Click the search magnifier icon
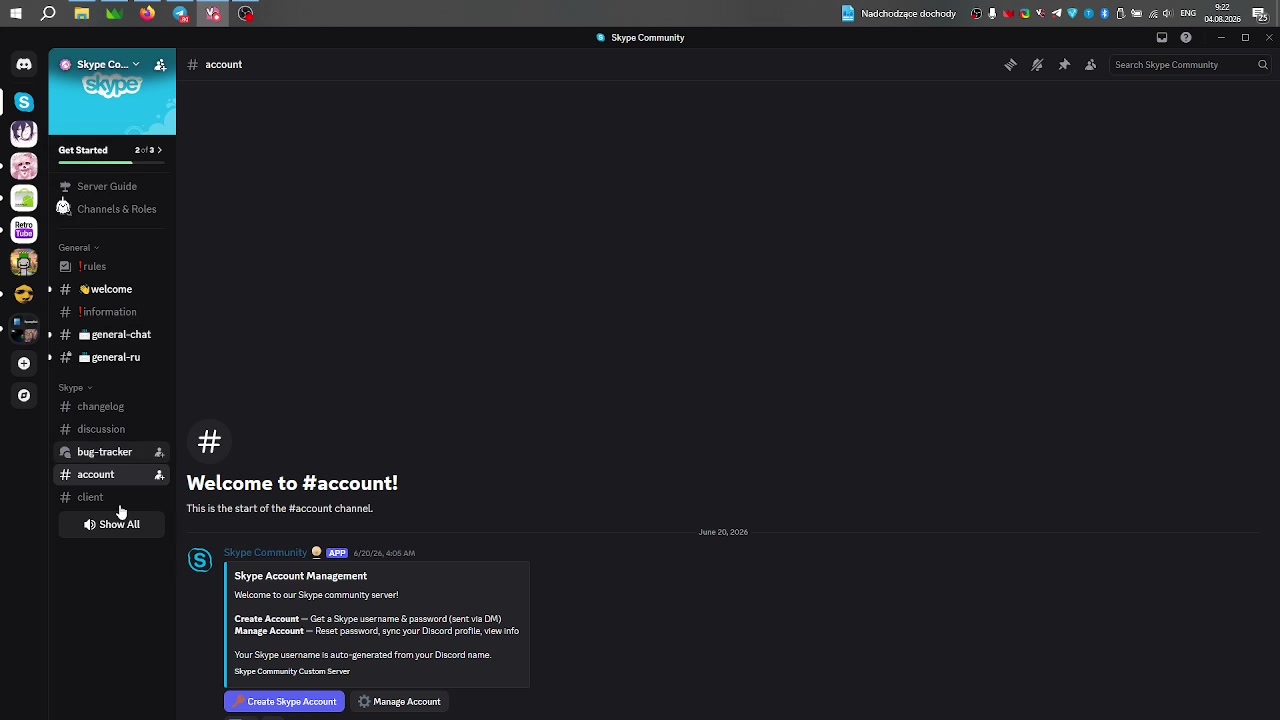 [x=1263, y=65]
